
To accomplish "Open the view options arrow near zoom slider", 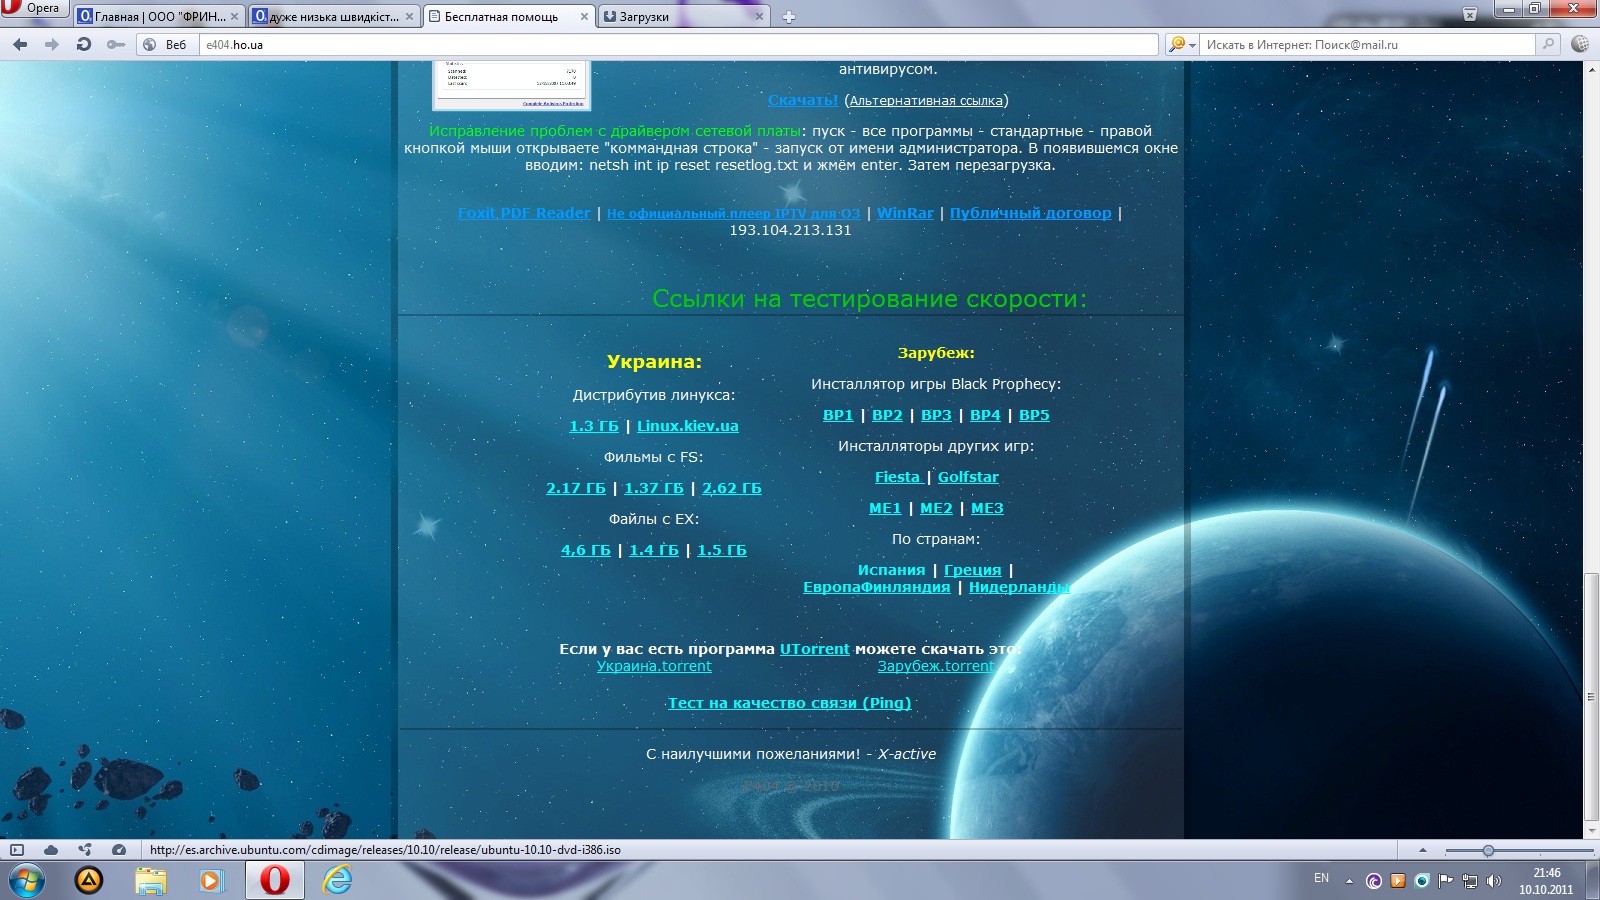I will click(x=1423, y=850).
